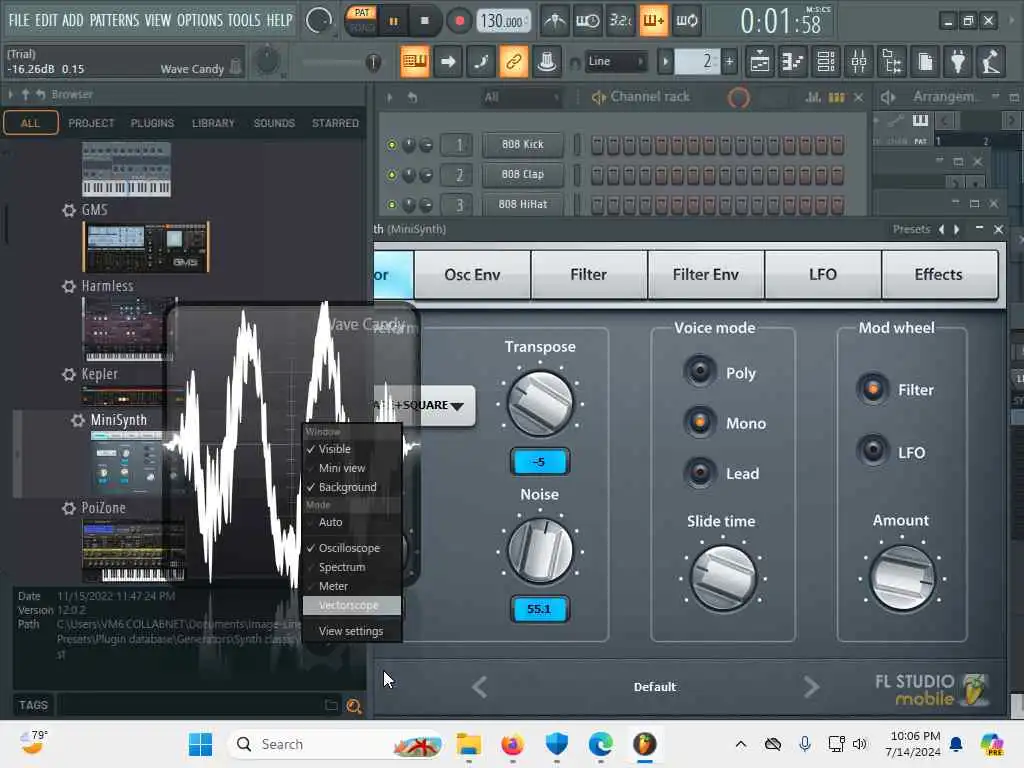The height and width of the screenshot is (768, 1024).
Task: Toggle typing keyboard to piano icon
Action: (x=415, y=62)
